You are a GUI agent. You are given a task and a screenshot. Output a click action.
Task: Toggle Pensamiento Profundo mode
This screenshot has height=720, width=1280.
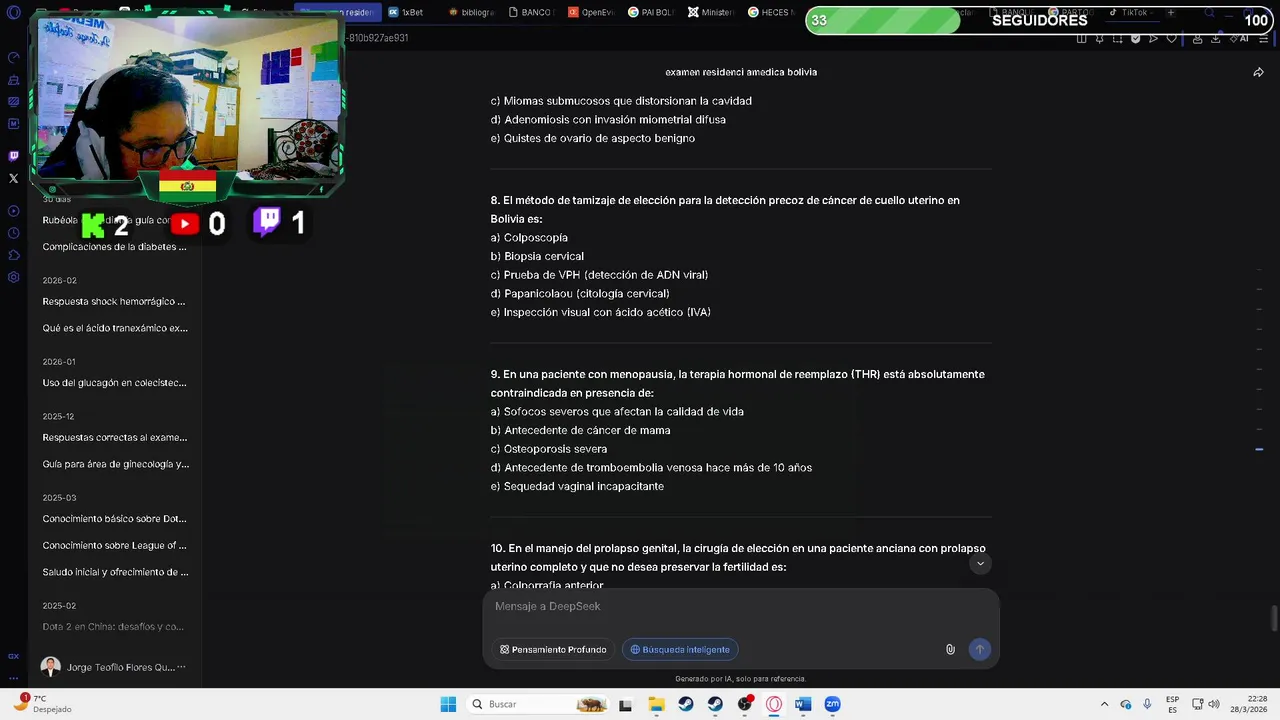(553, 649)
